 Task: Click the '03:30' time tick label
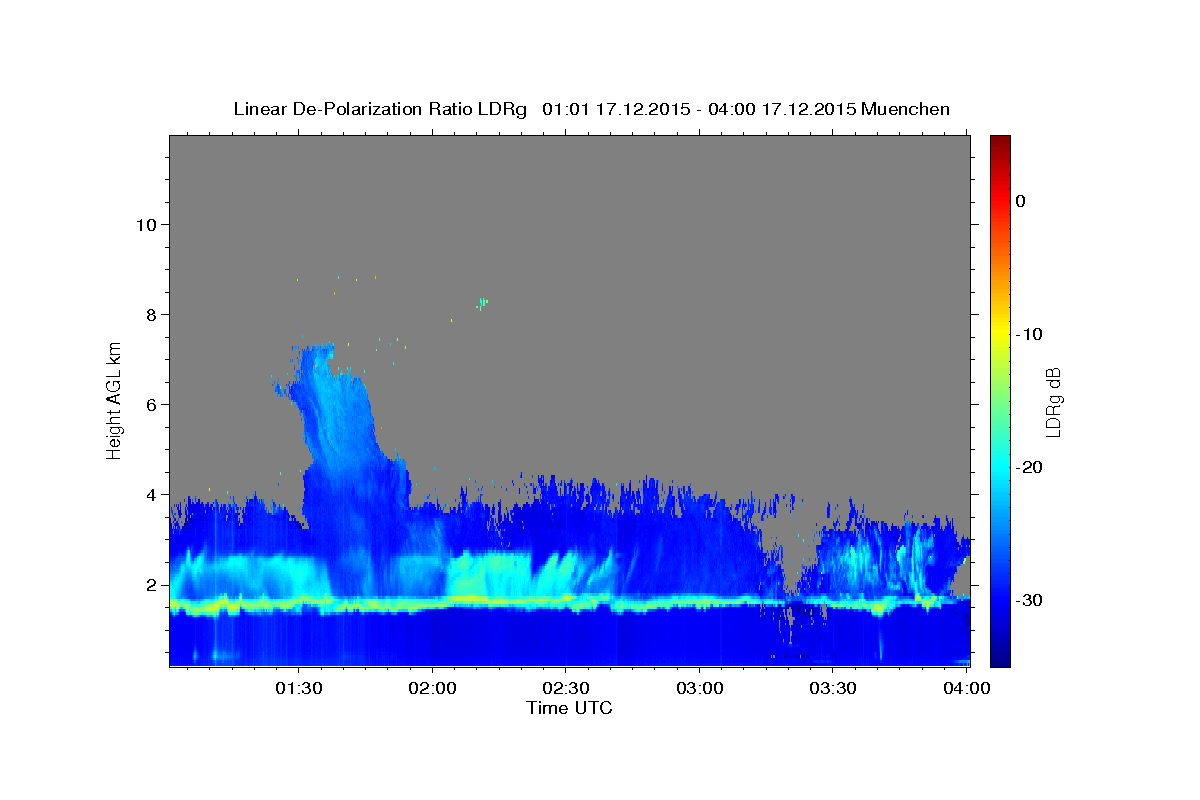coord(832,689)
